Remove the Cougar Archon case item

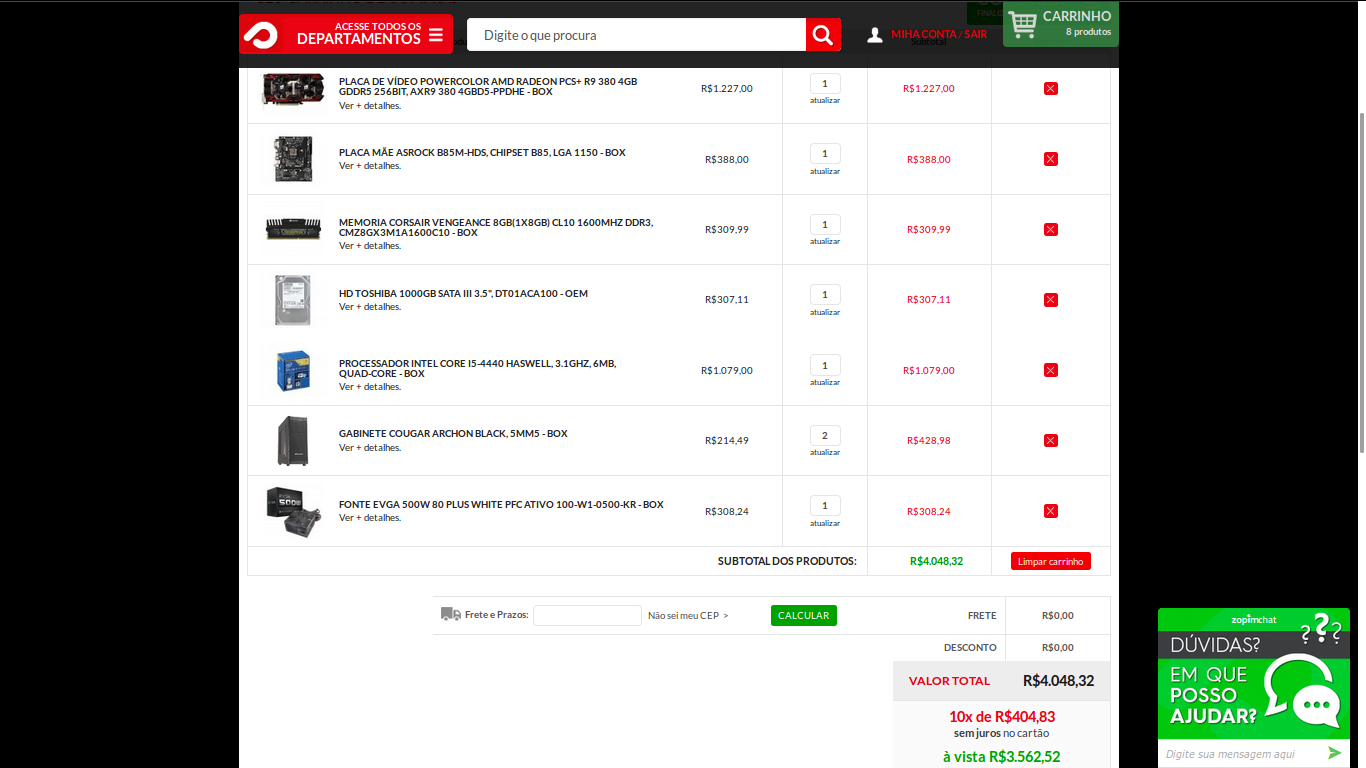1050,441
